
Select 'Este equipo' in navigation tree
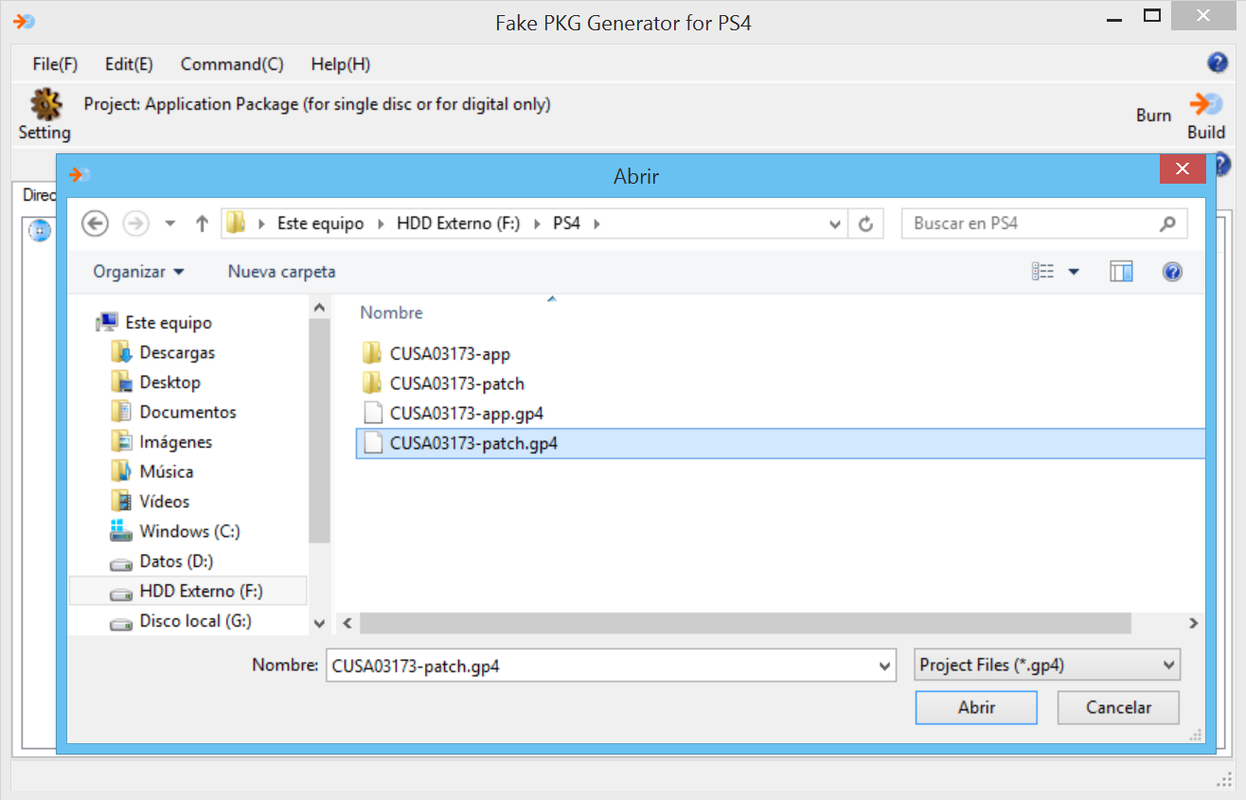(168, 323)
